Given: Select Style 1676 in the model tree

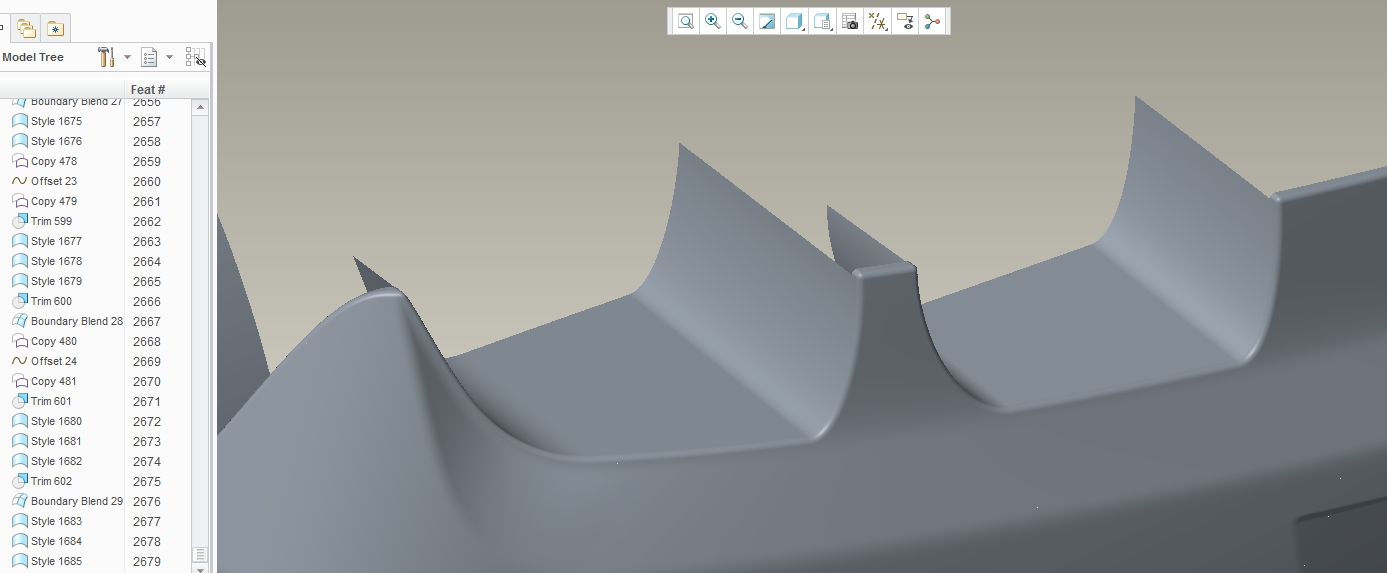Looking at the screenshot, I should coord(56,141).
